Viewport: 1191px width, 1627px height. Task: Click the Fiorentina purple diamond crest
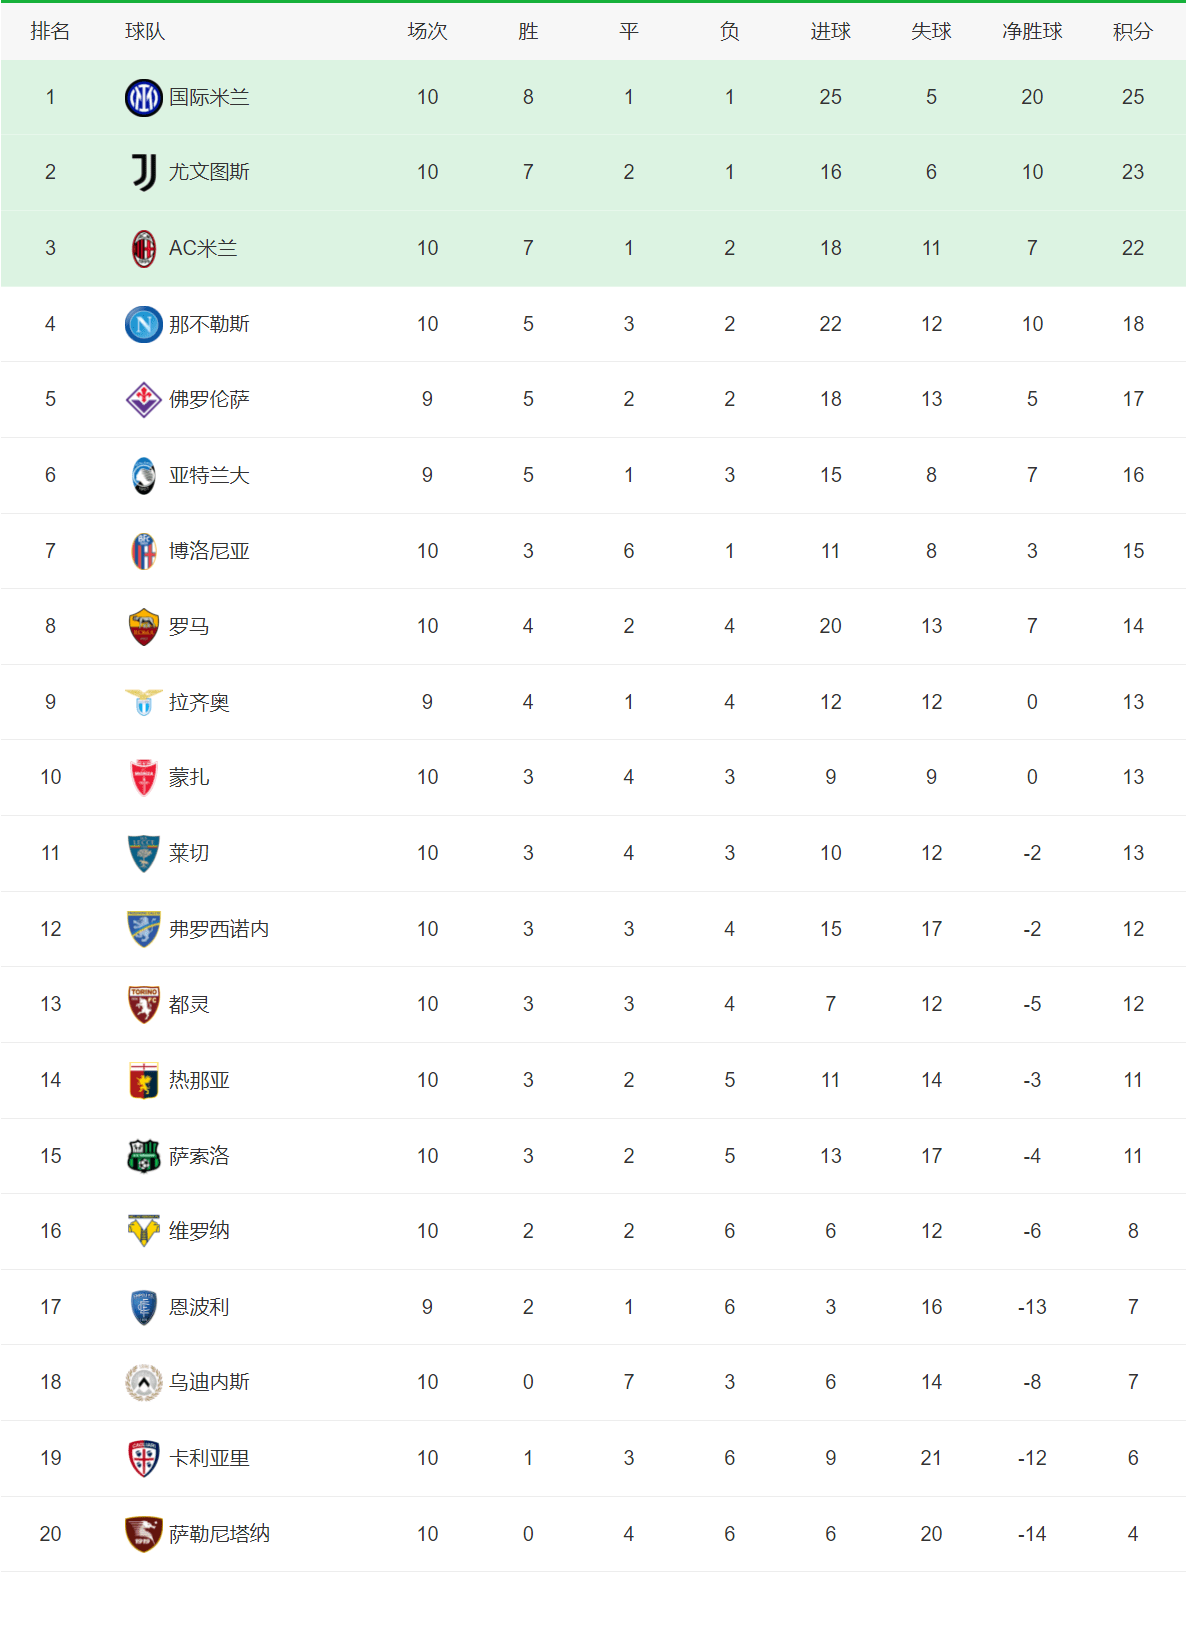(x=144, y=399)
